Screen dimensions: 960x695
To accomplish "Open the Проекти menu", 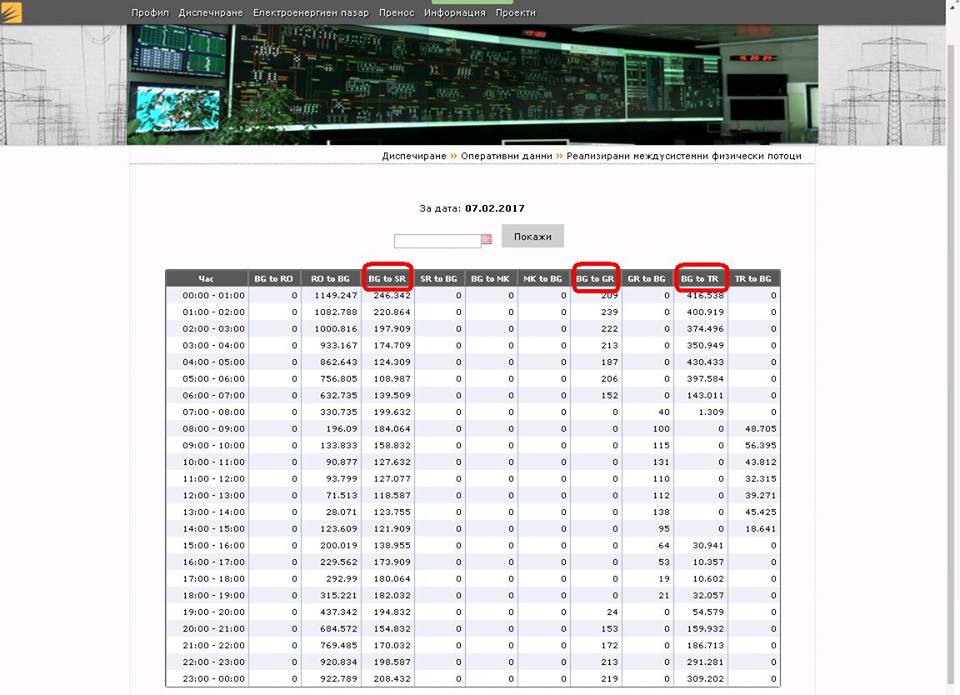I will coord(515,13).
